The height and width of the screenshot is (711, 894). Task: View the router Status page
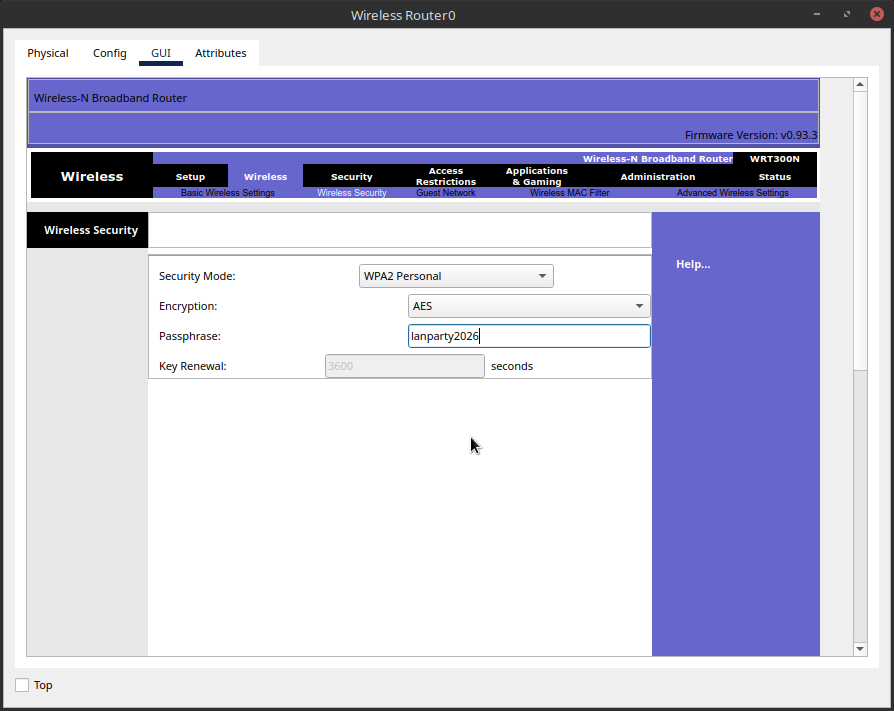tap(774, 177)
